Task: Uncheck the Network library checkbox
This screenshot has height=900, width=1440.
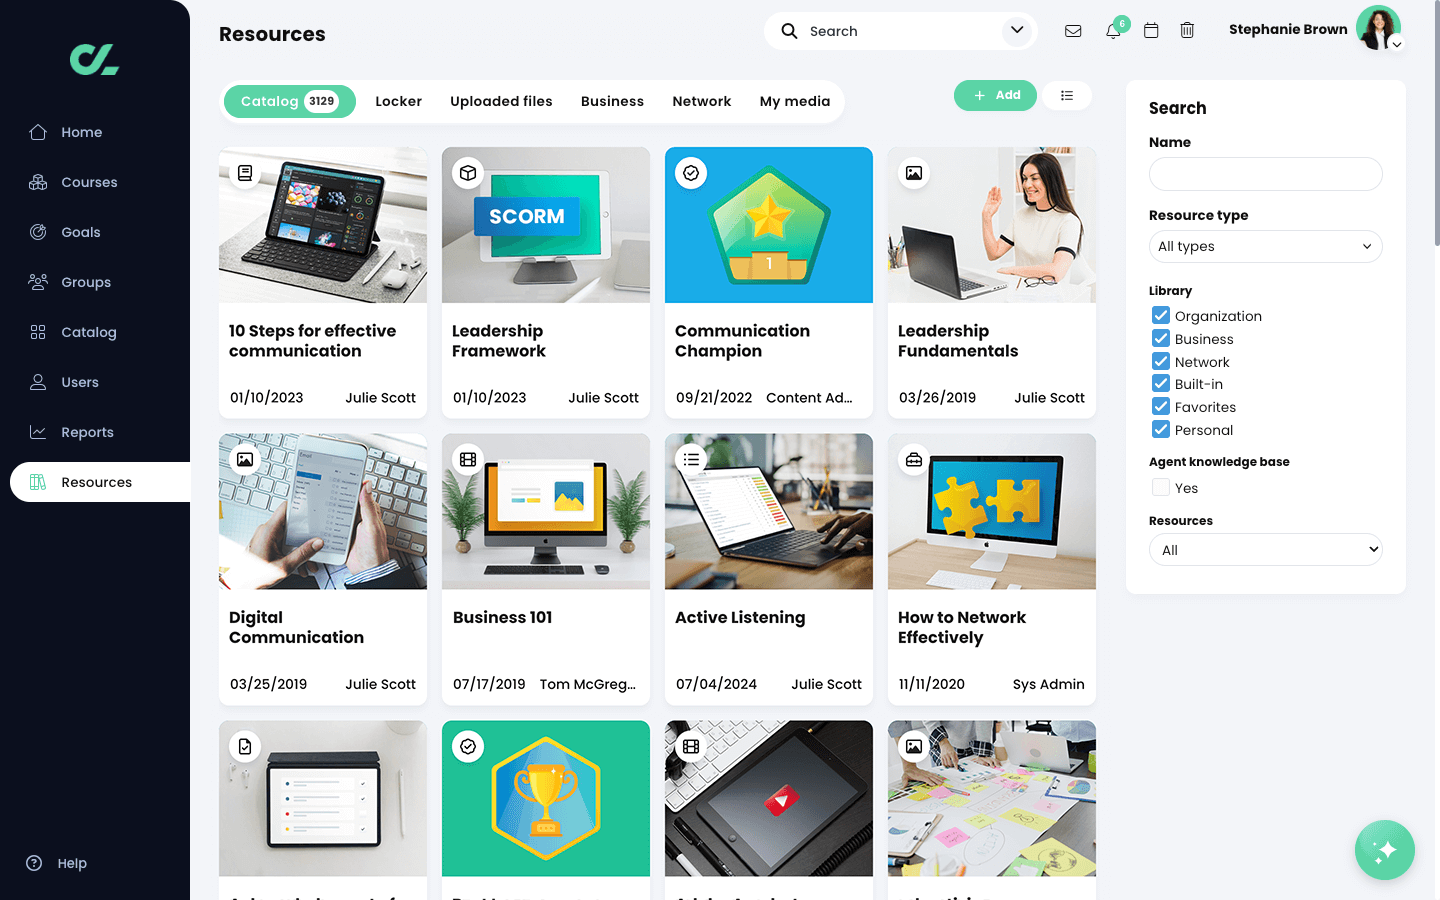Action: pyautogui.click(x=1161, y=361)
